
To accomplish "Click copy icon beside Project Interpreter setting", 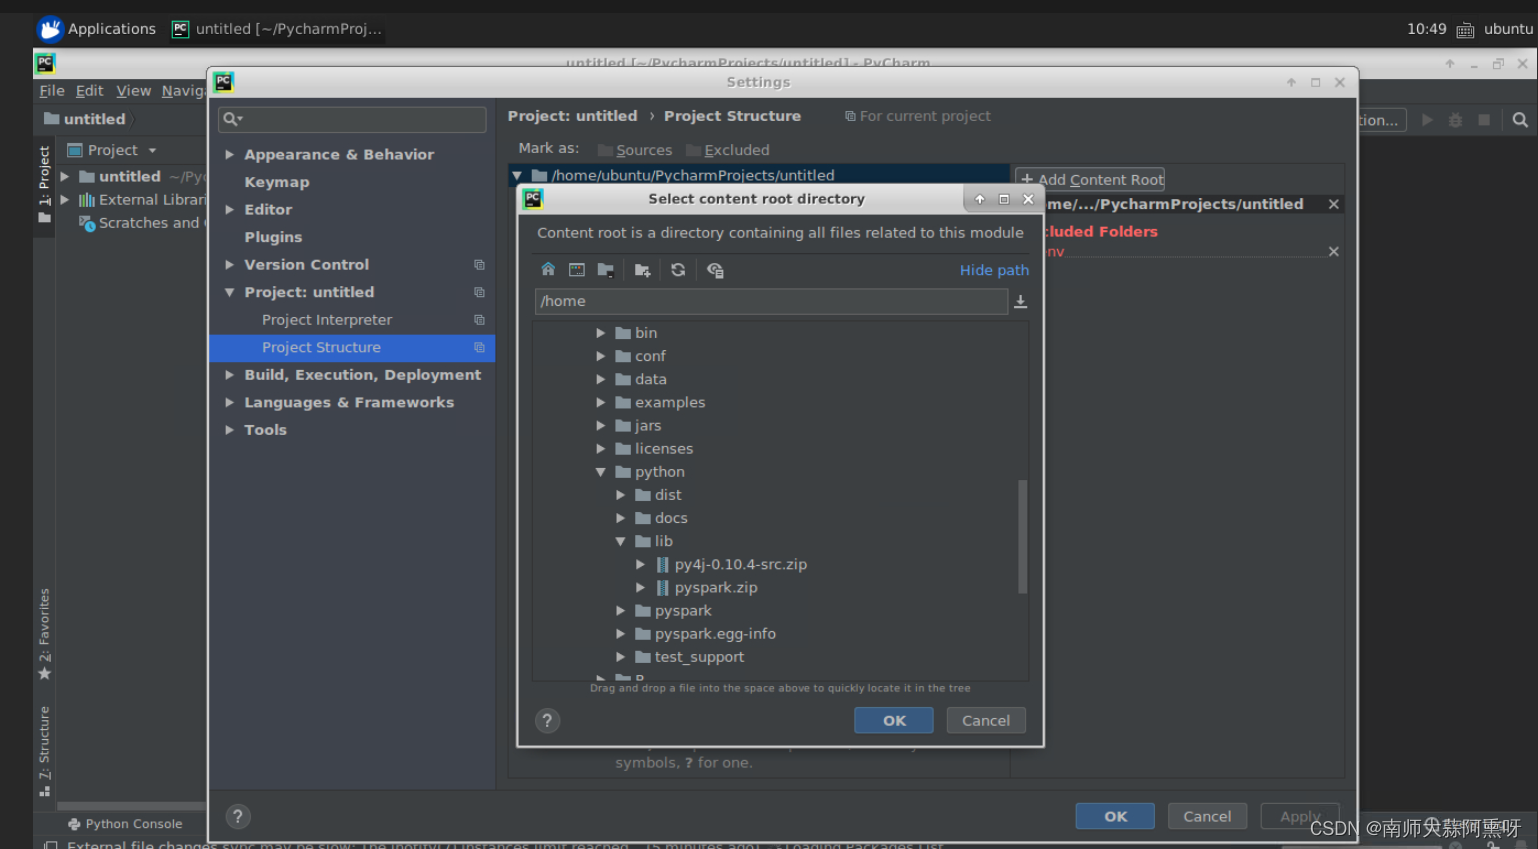I will click(479, 320).
